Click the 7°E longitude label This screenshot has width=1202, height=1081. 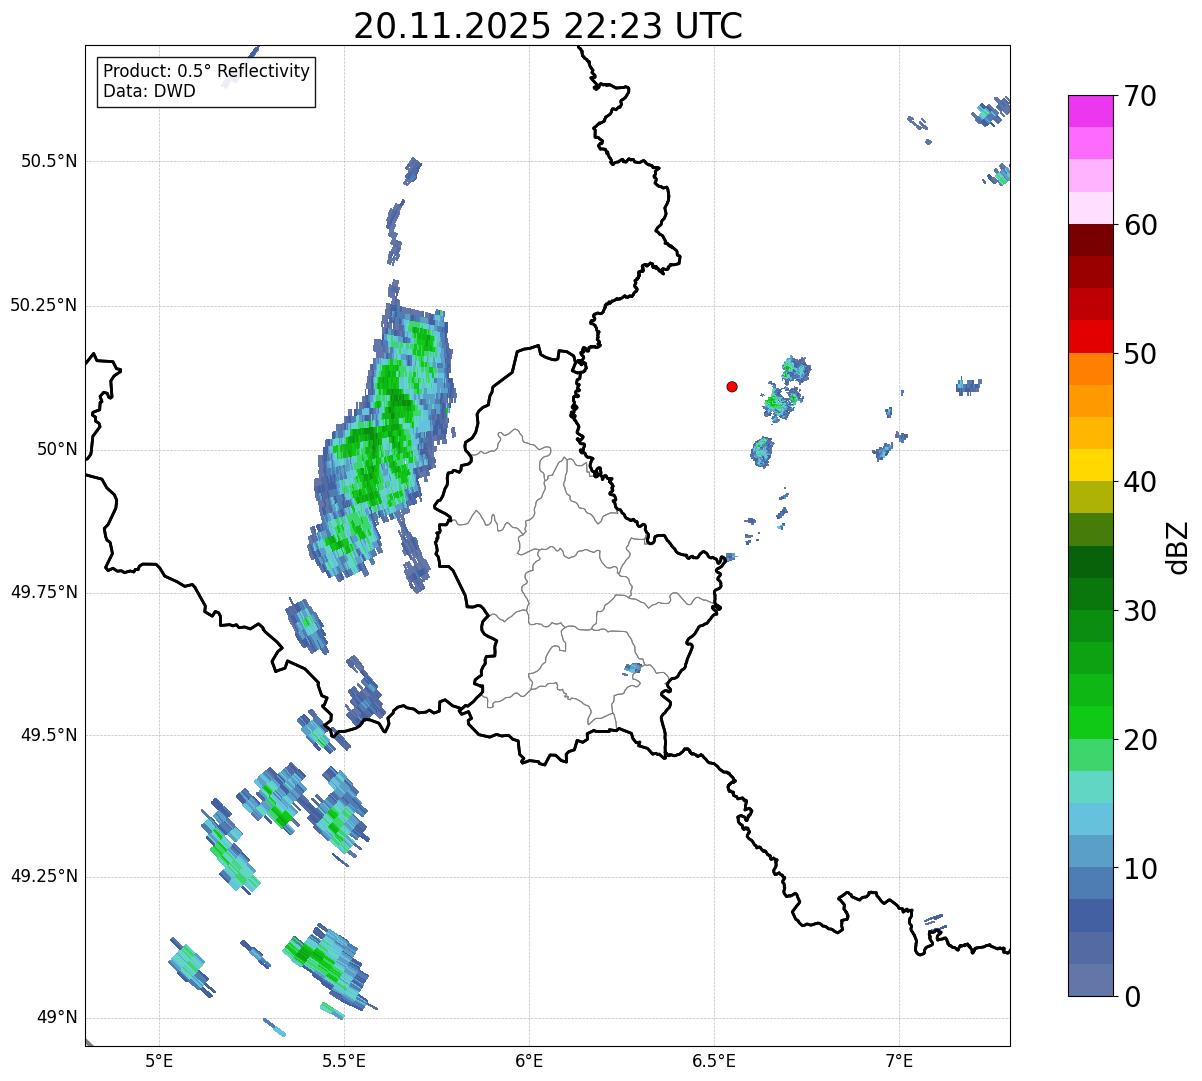pyautogui.click(x=899, y=1060)
